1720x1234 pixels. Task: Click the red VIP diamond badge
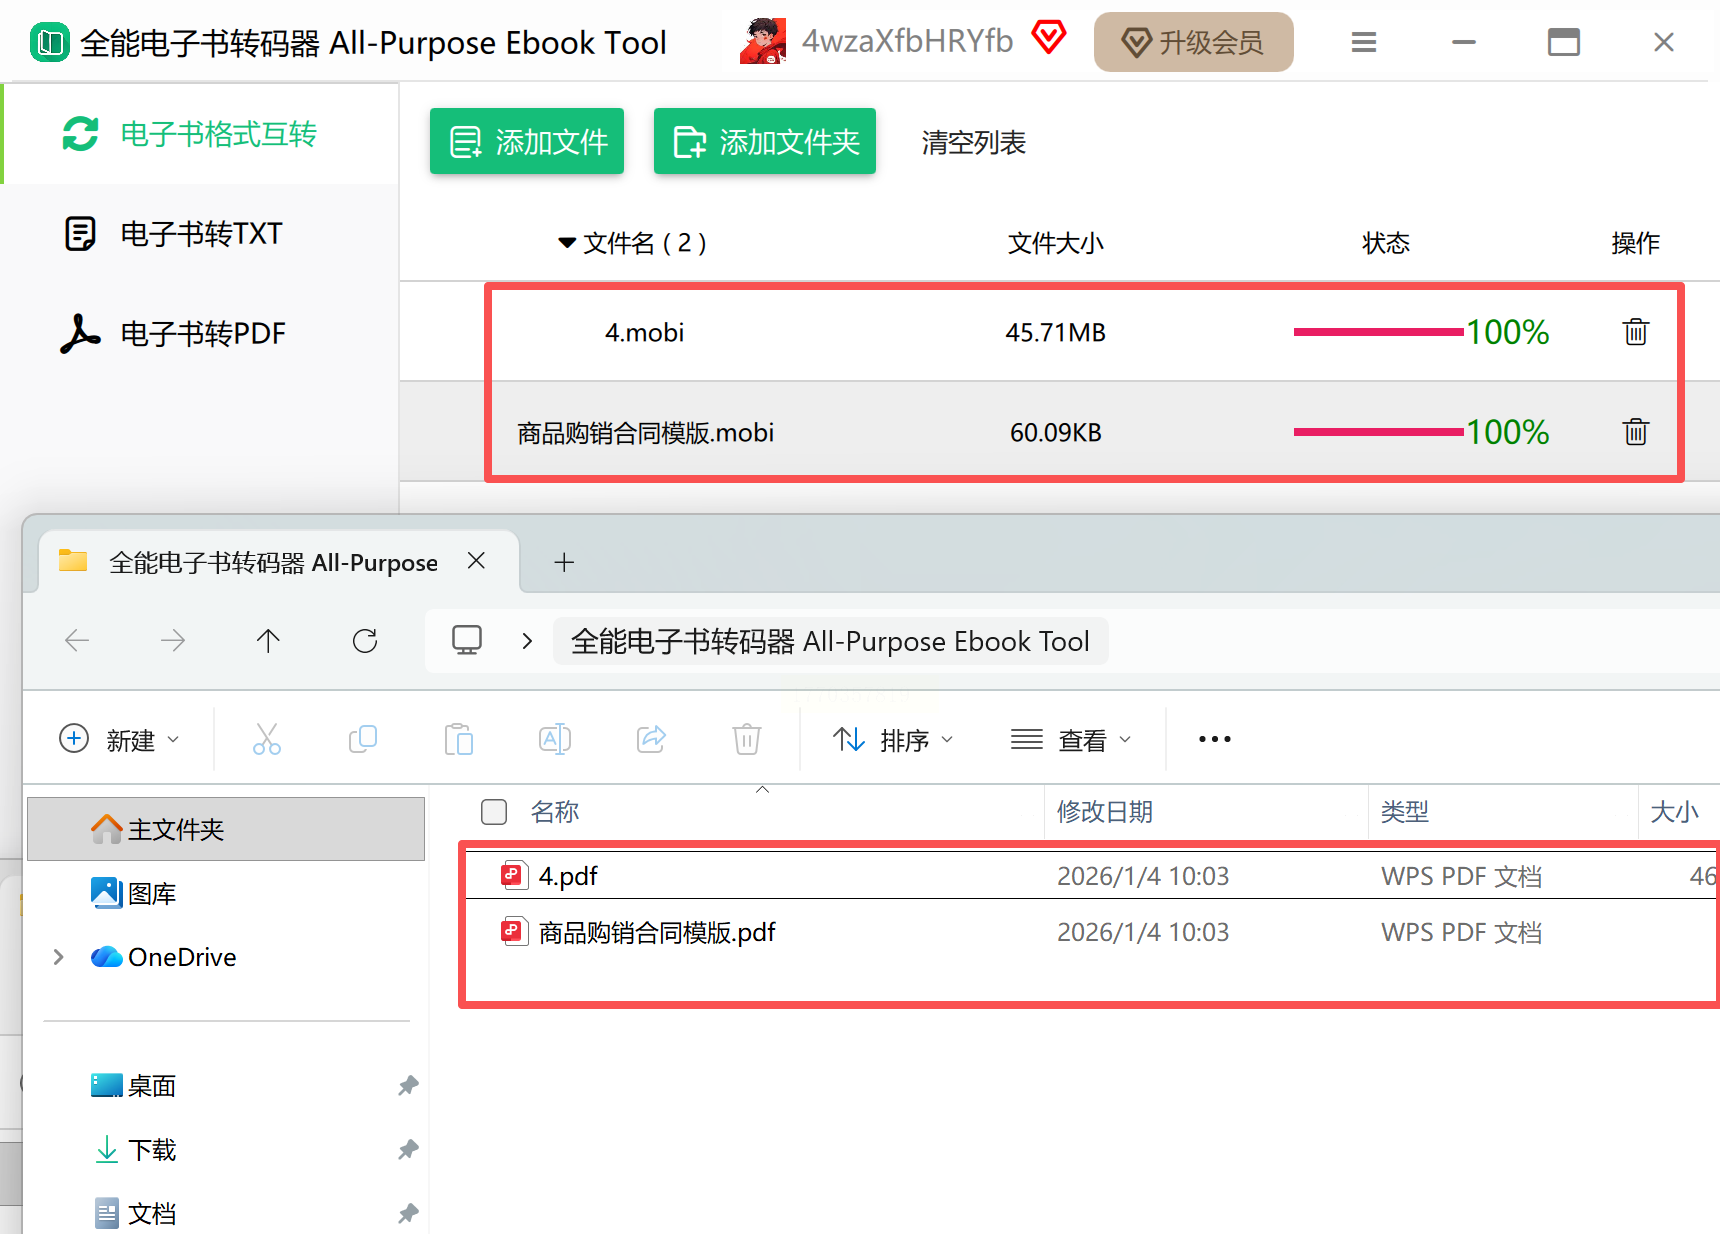click(x=1049, y=38)
